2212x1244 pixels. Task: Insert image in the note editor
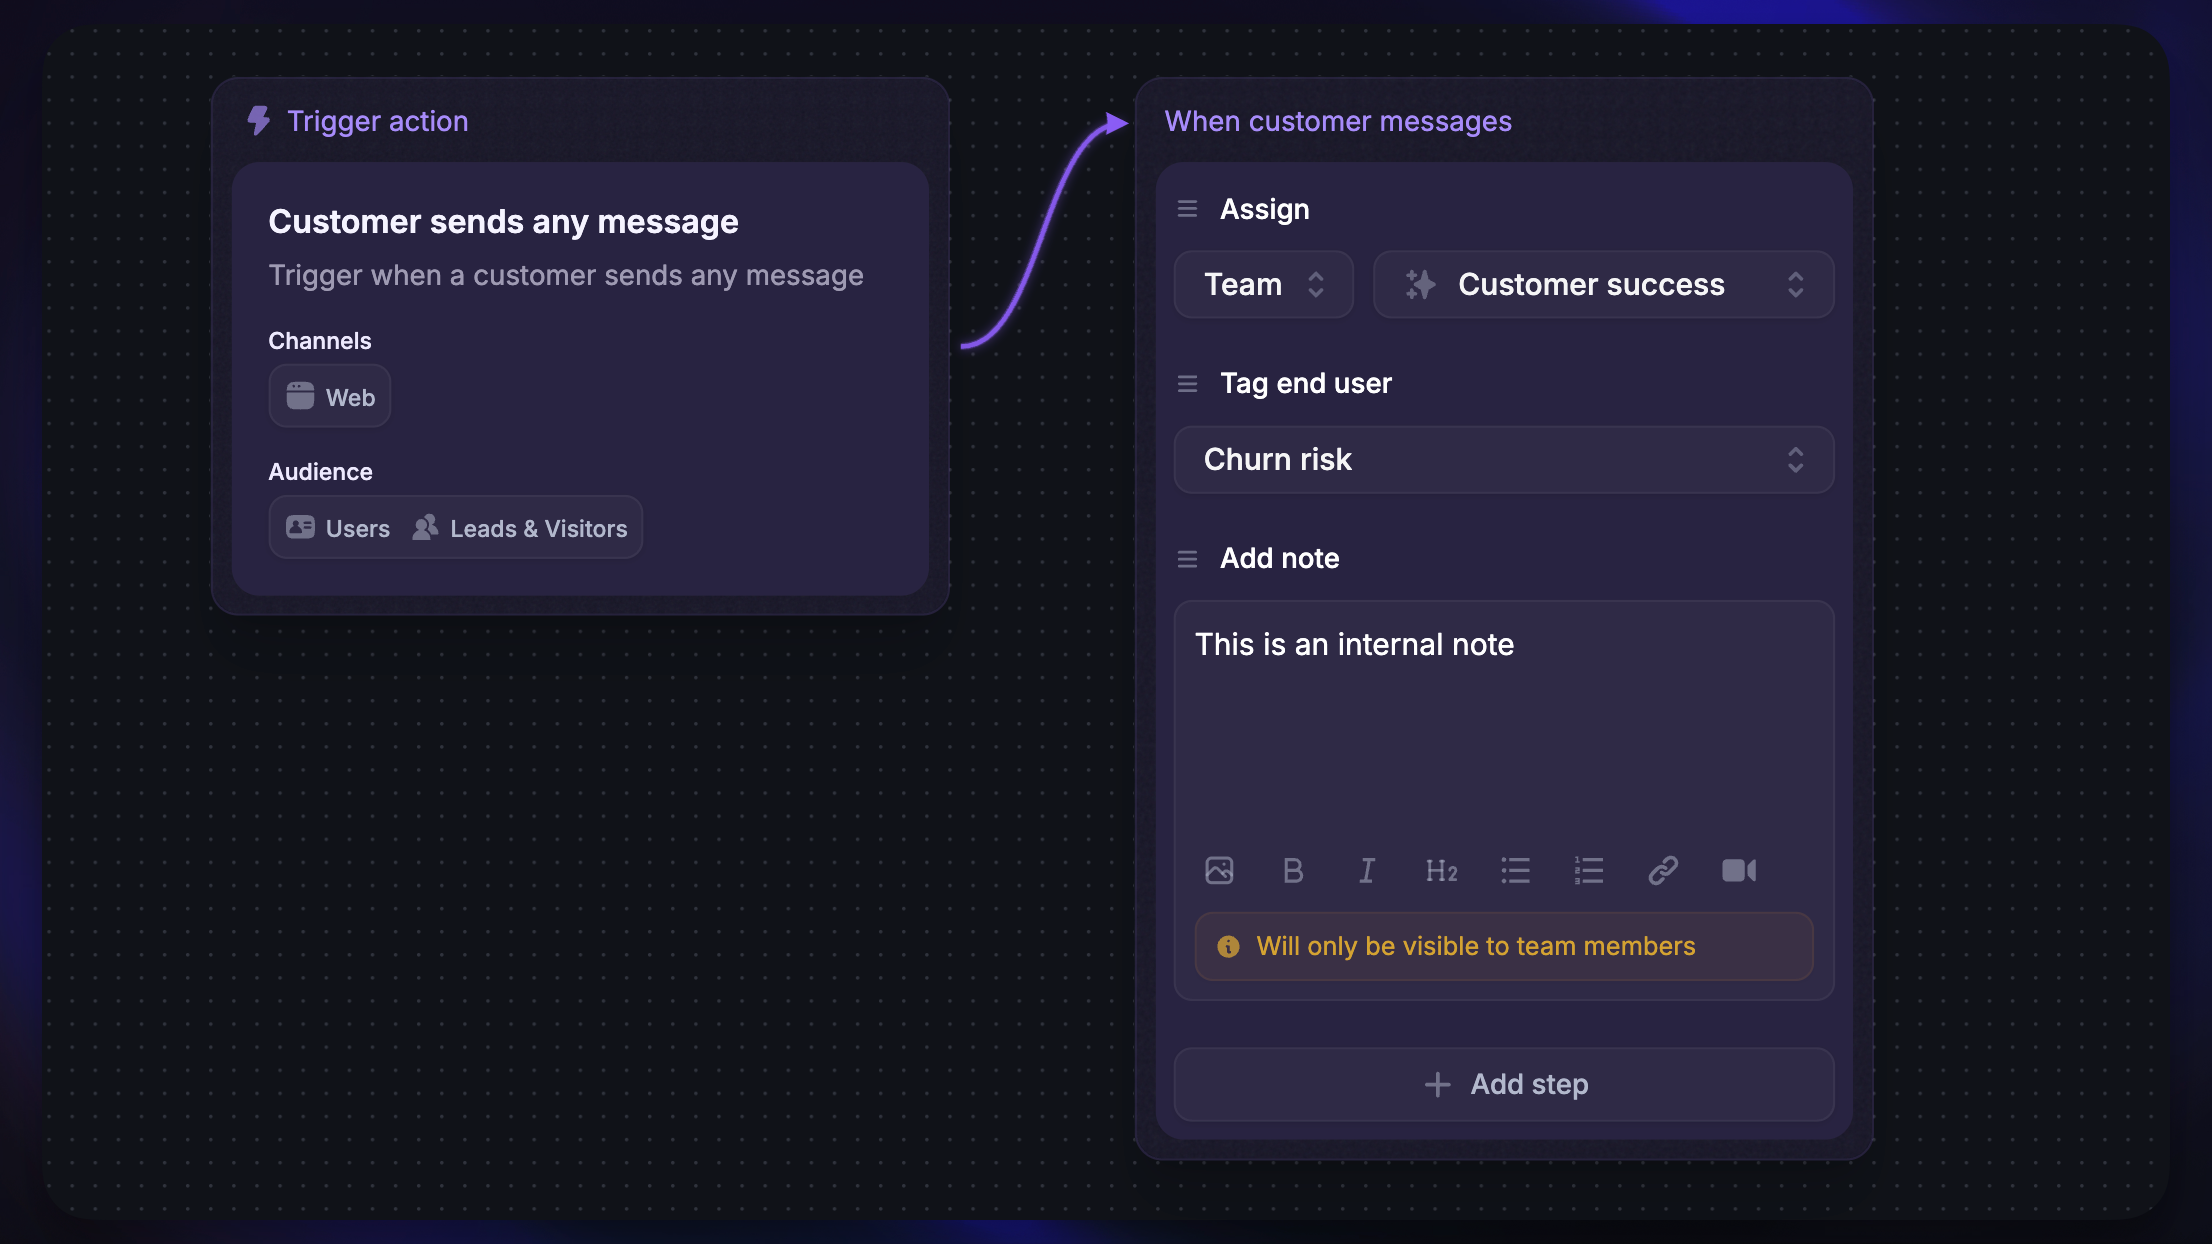1219,870
